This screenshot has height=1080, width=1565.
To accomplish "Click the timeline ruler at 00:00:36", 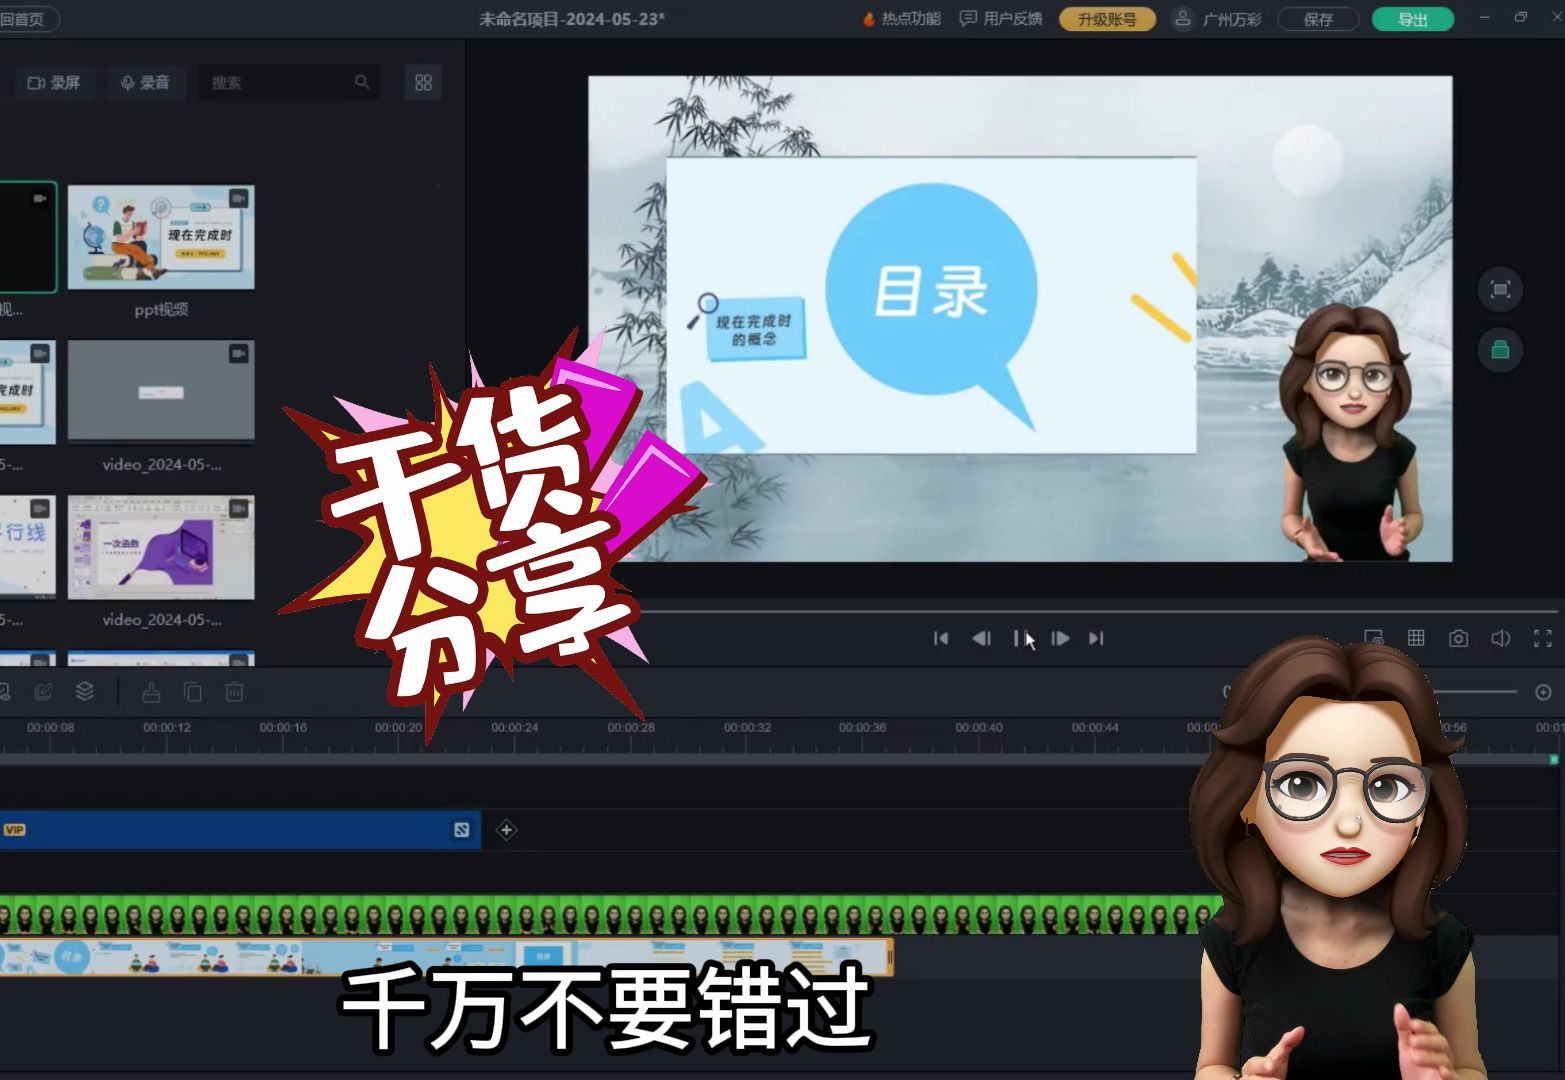I will (862, 728).
